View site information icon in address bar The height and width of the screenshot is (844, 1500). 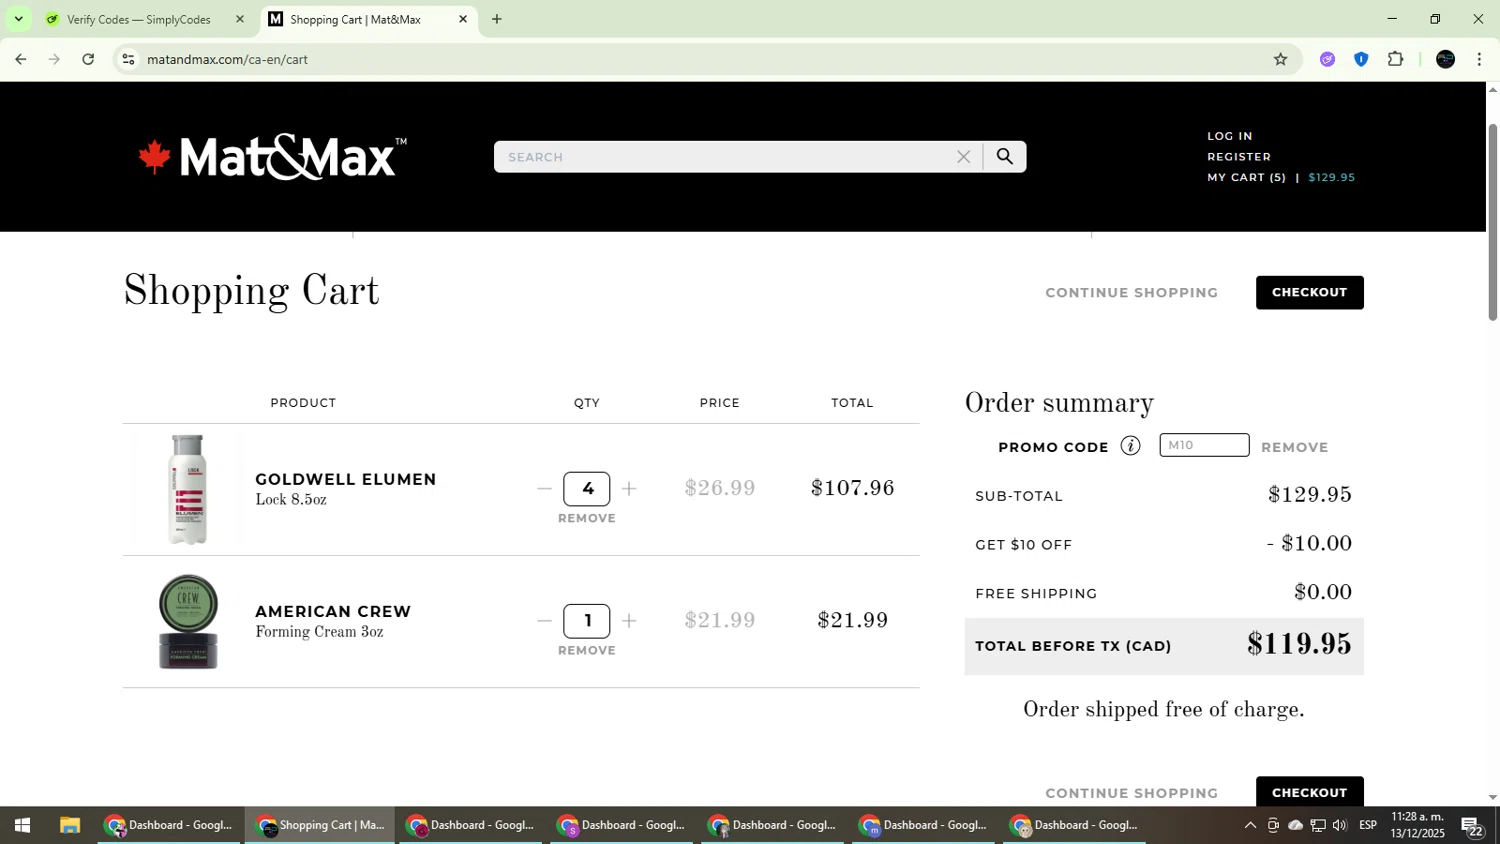[x=128, y=59]
